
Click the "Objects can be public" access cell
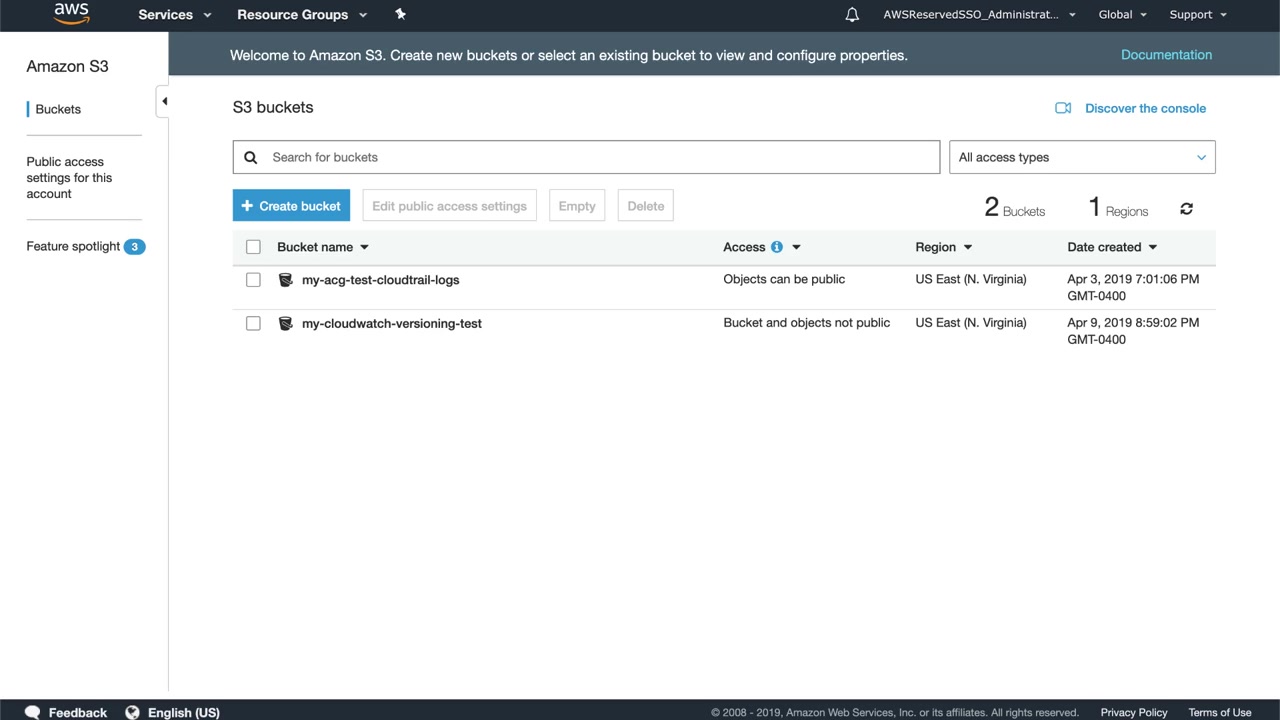[x=784, y=279]
